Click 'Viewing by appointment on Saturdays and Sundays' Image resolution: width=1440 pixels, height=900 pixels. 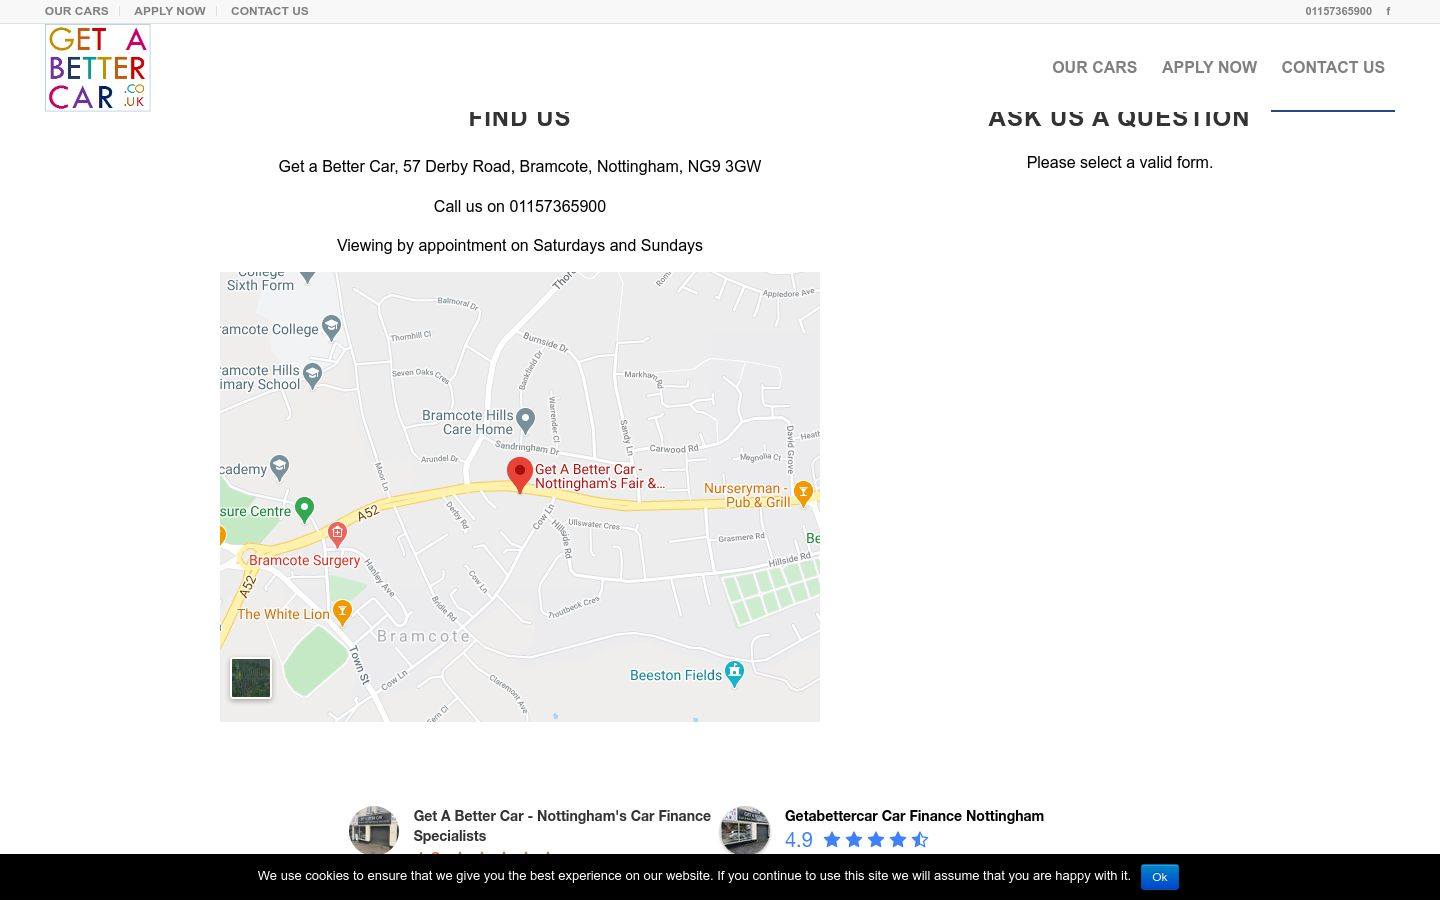click(520, 245)
